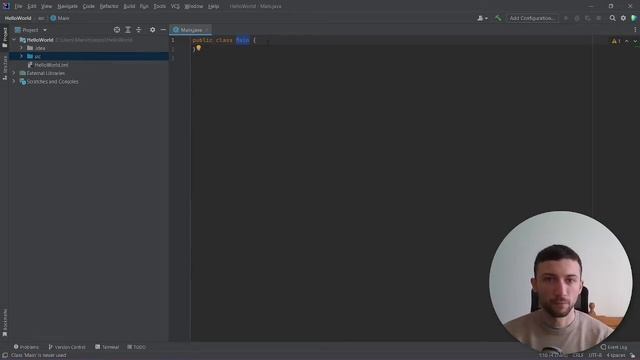Open the Window menu
Screen dimensions: 640x360
(x=194, y=6)
